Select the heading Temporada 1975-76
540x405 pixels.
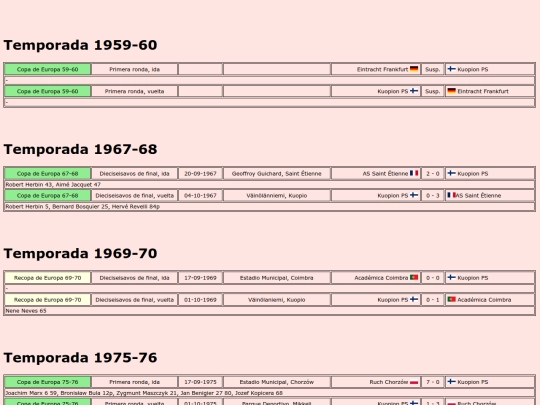pyautogui.click(x=80, y=358)
